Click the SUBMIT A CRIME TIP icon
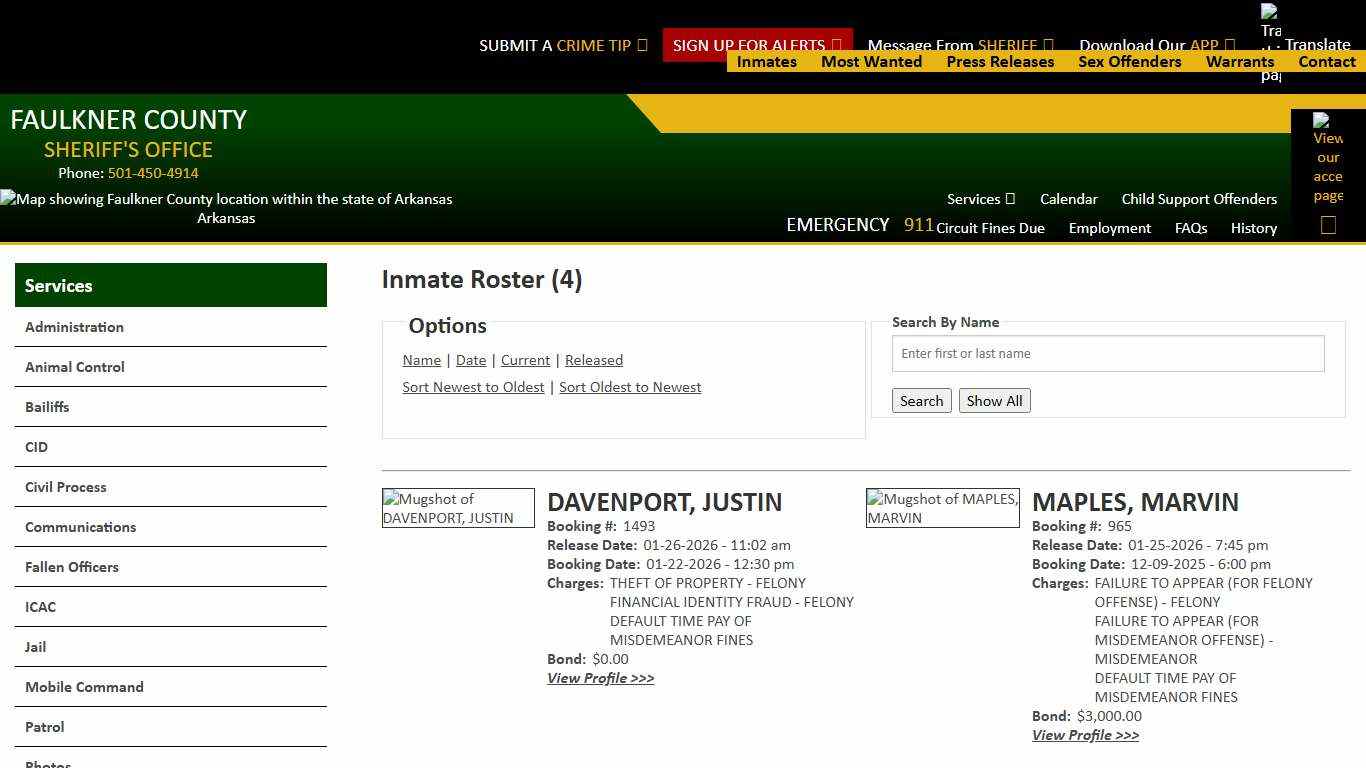This screenshot has height=768, width=1366. point(645,45)
